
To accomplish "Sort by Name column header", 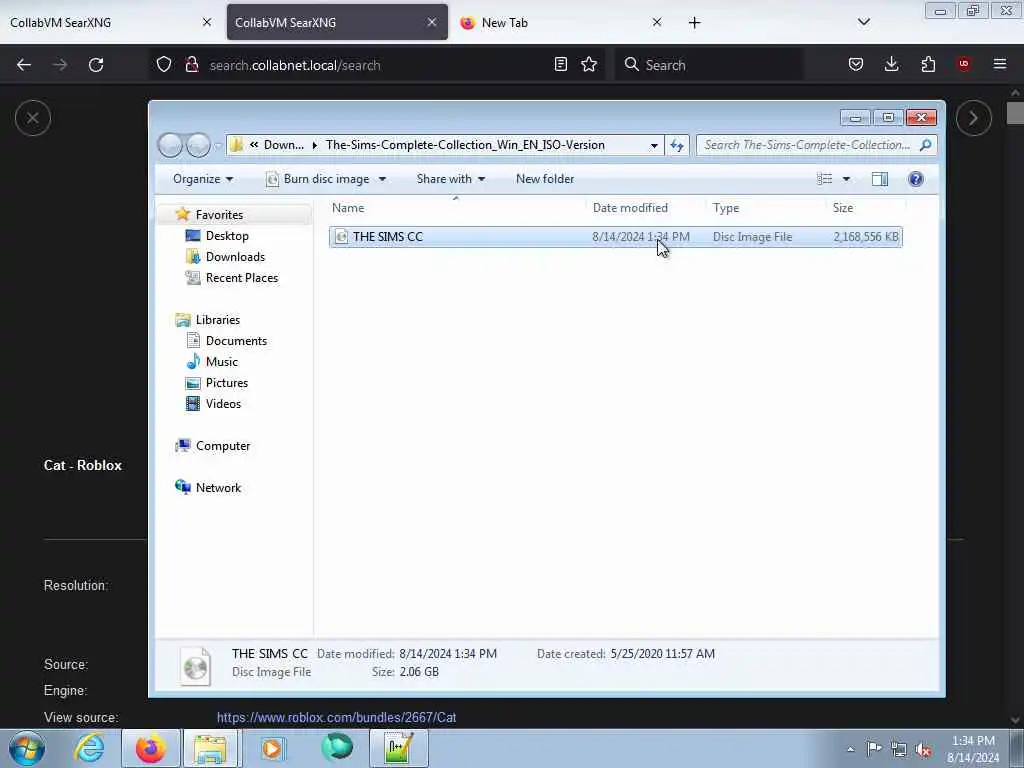I will click(456, 208).
